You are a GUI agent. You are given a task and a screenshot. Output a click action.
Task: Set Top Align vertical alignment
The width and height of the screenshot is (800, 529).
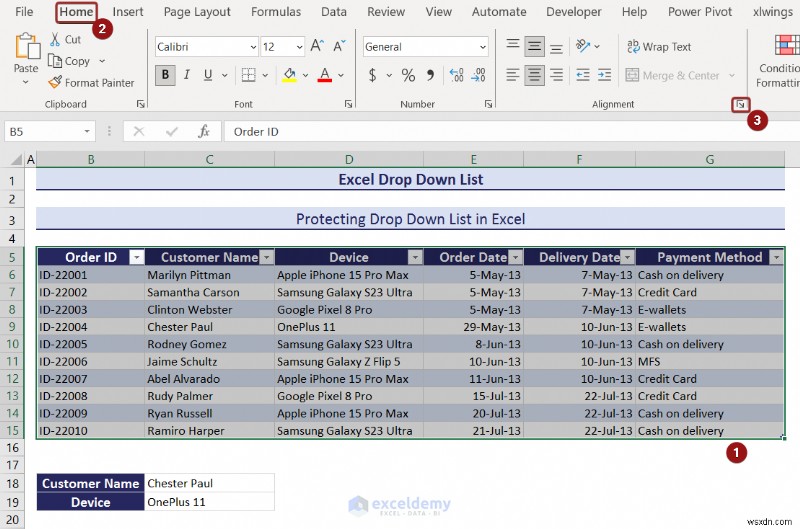513,46
